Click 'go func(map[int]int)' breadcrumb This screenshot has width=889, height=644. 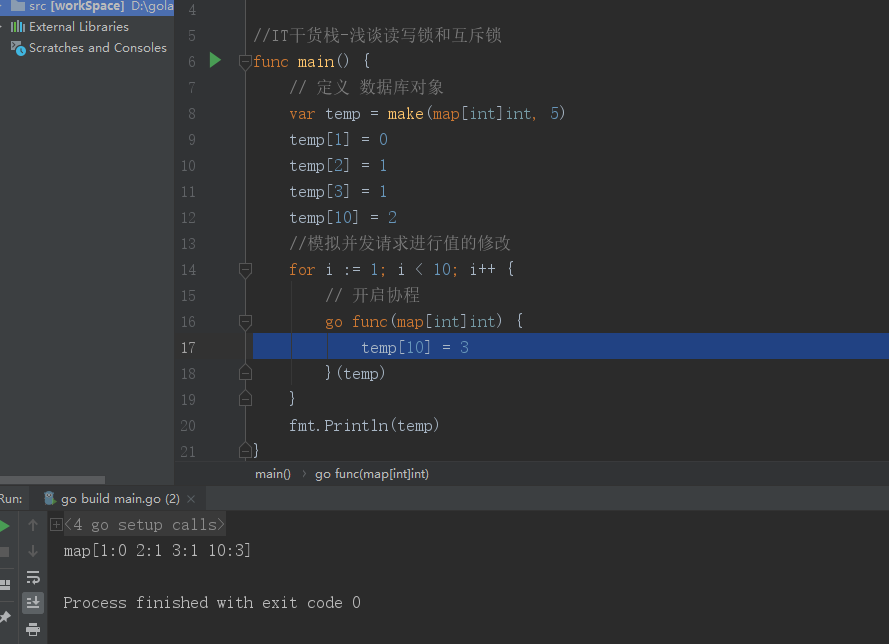pyautogui.click(x=371, y=474)
